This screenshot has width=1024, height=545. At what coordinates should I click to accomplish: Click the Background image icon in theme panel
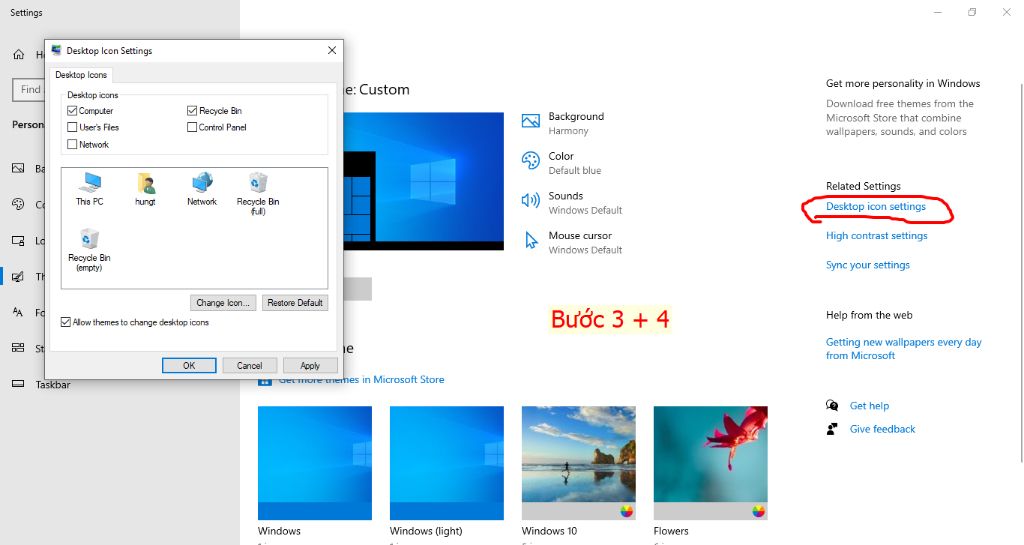click(x=531, y=121)
